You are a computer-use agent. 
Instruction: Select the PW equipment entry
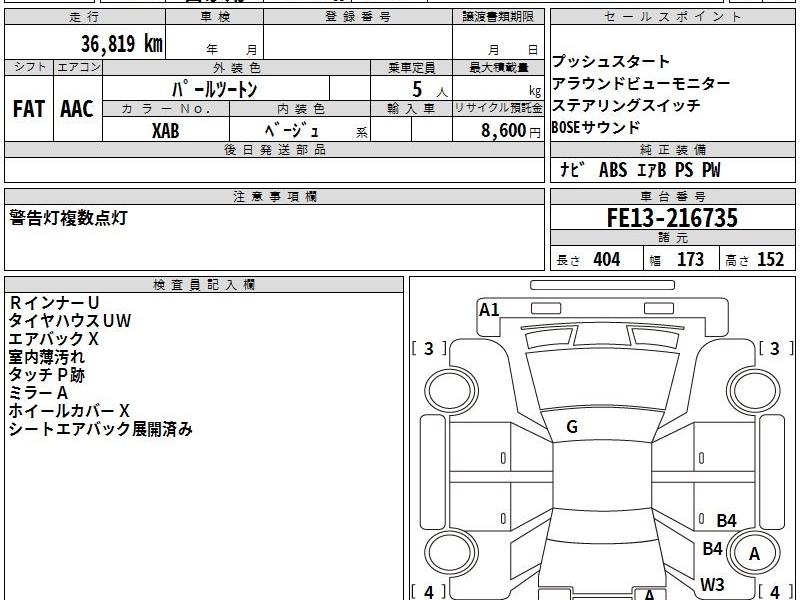[711, 170]
